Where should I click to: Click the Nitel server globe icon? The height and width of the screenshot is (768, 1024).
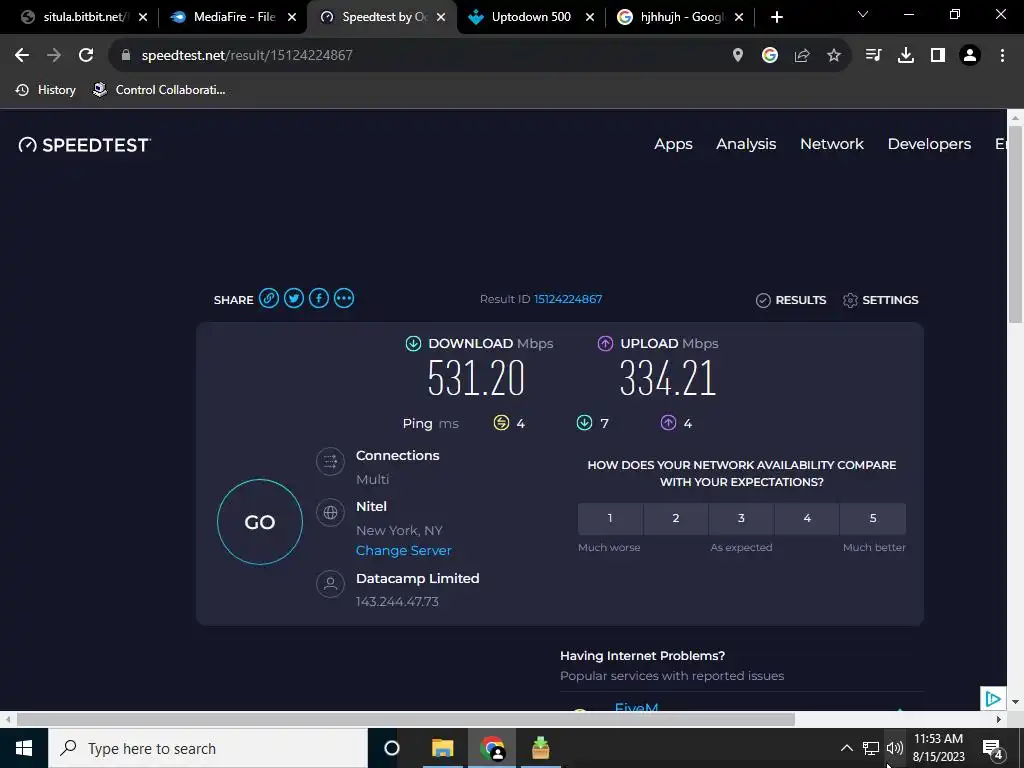(330, 513)
